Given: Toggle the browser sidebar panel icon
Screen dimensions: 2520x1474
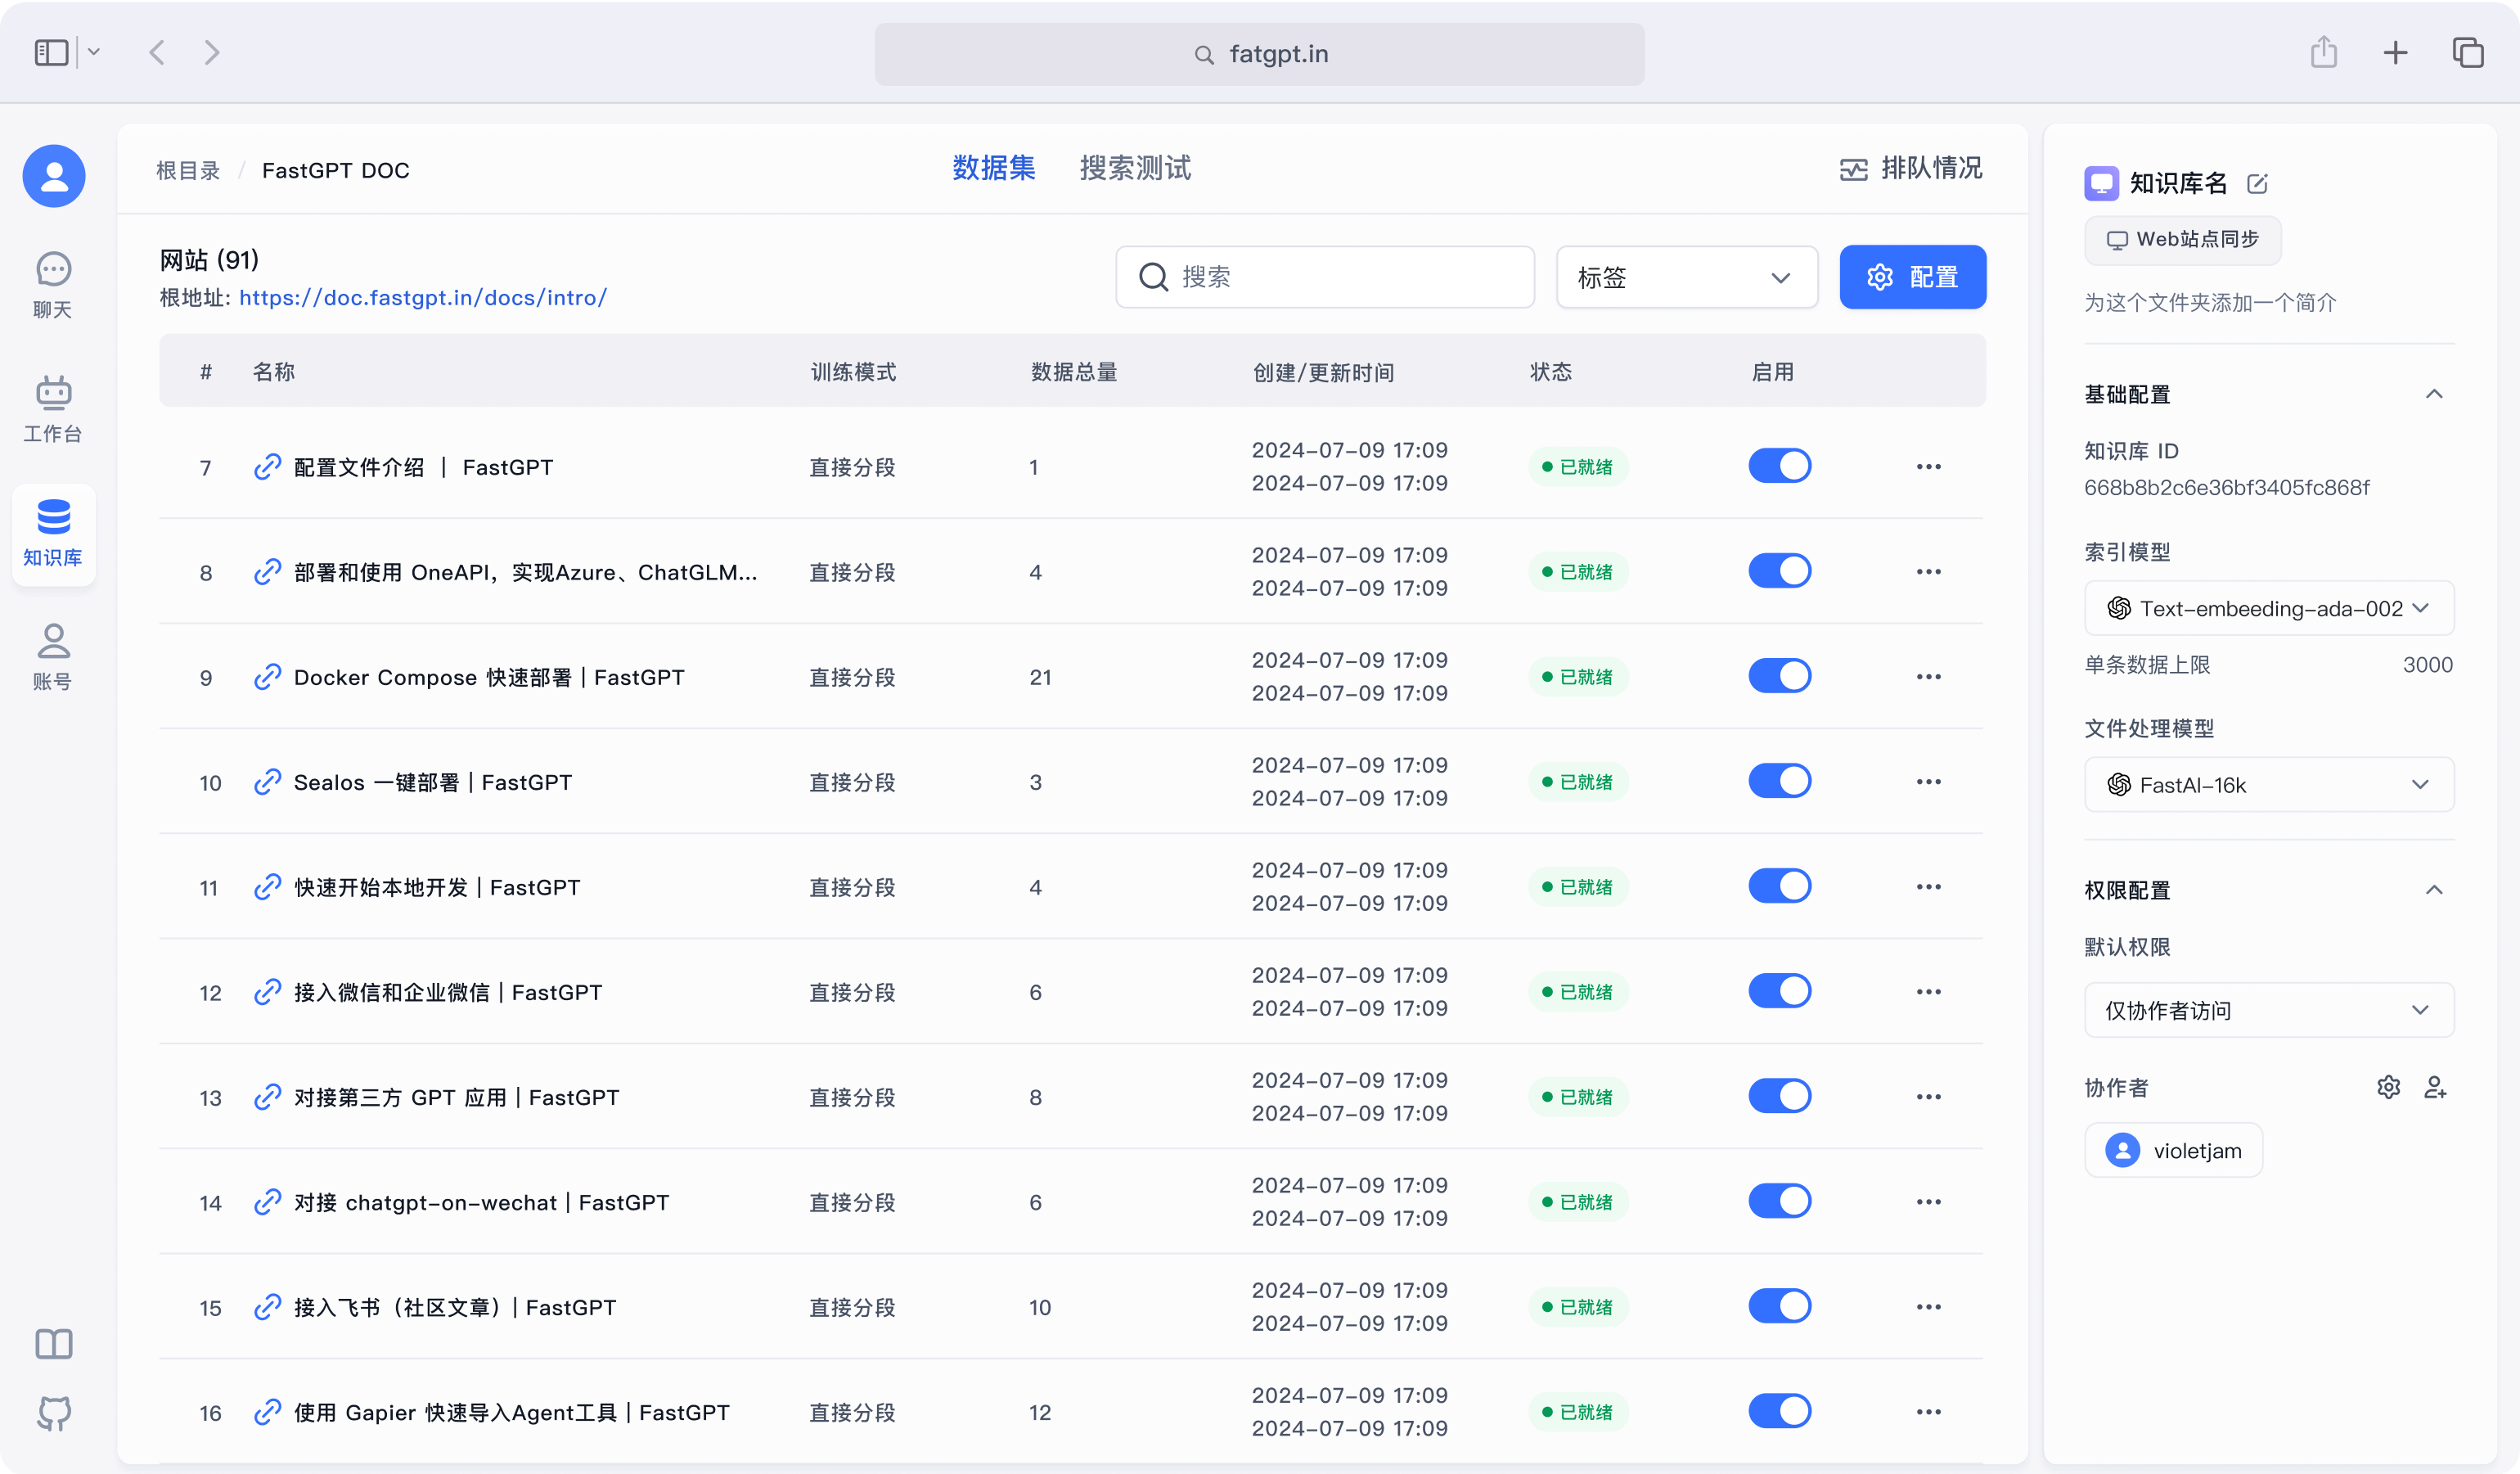Looking at the screenshot, I should [52, 52].
